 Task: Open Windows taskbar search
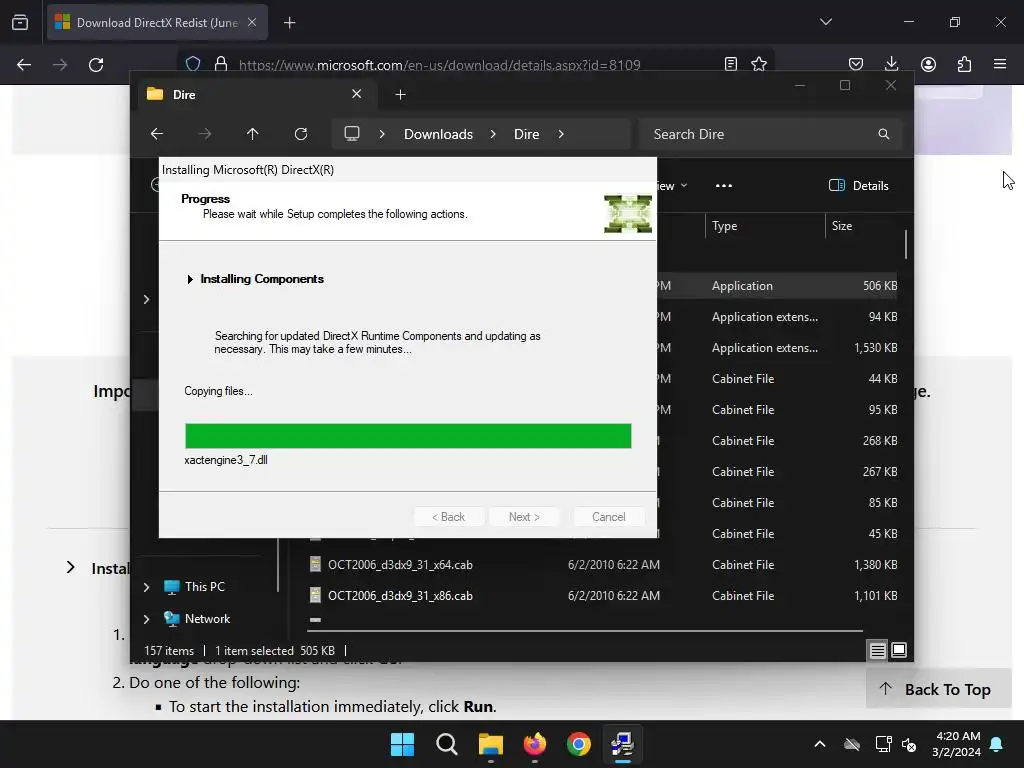(x=447, y=744)
